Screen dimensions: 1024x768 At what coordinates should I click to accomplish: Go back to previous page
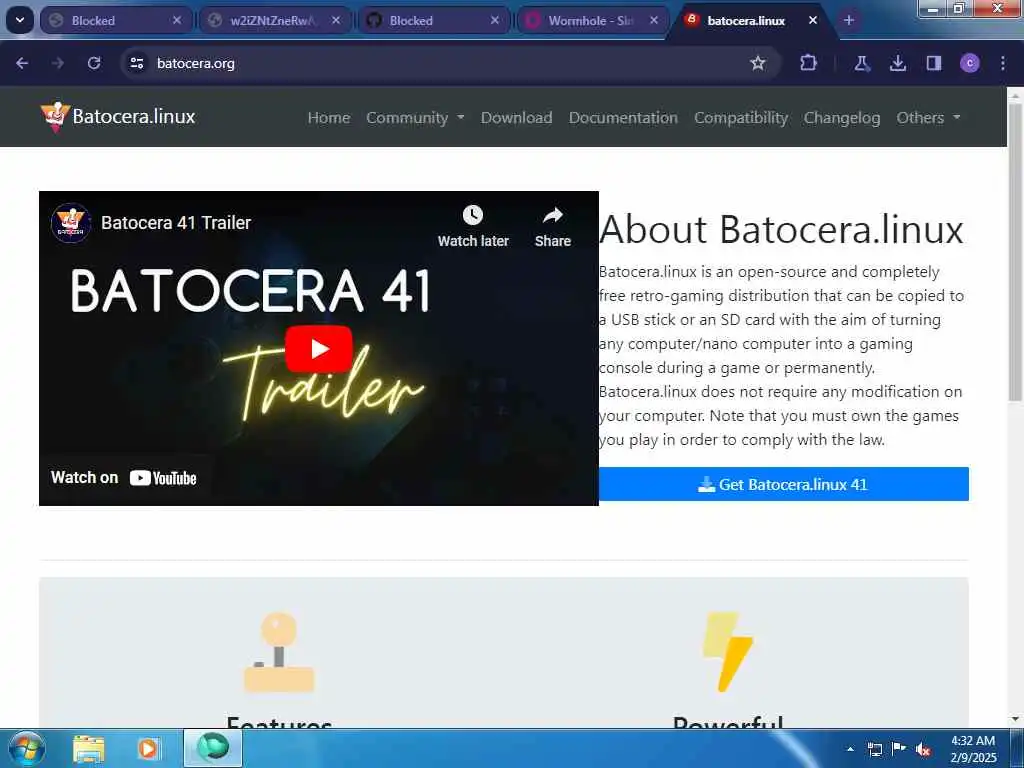[x=22, y=63]
